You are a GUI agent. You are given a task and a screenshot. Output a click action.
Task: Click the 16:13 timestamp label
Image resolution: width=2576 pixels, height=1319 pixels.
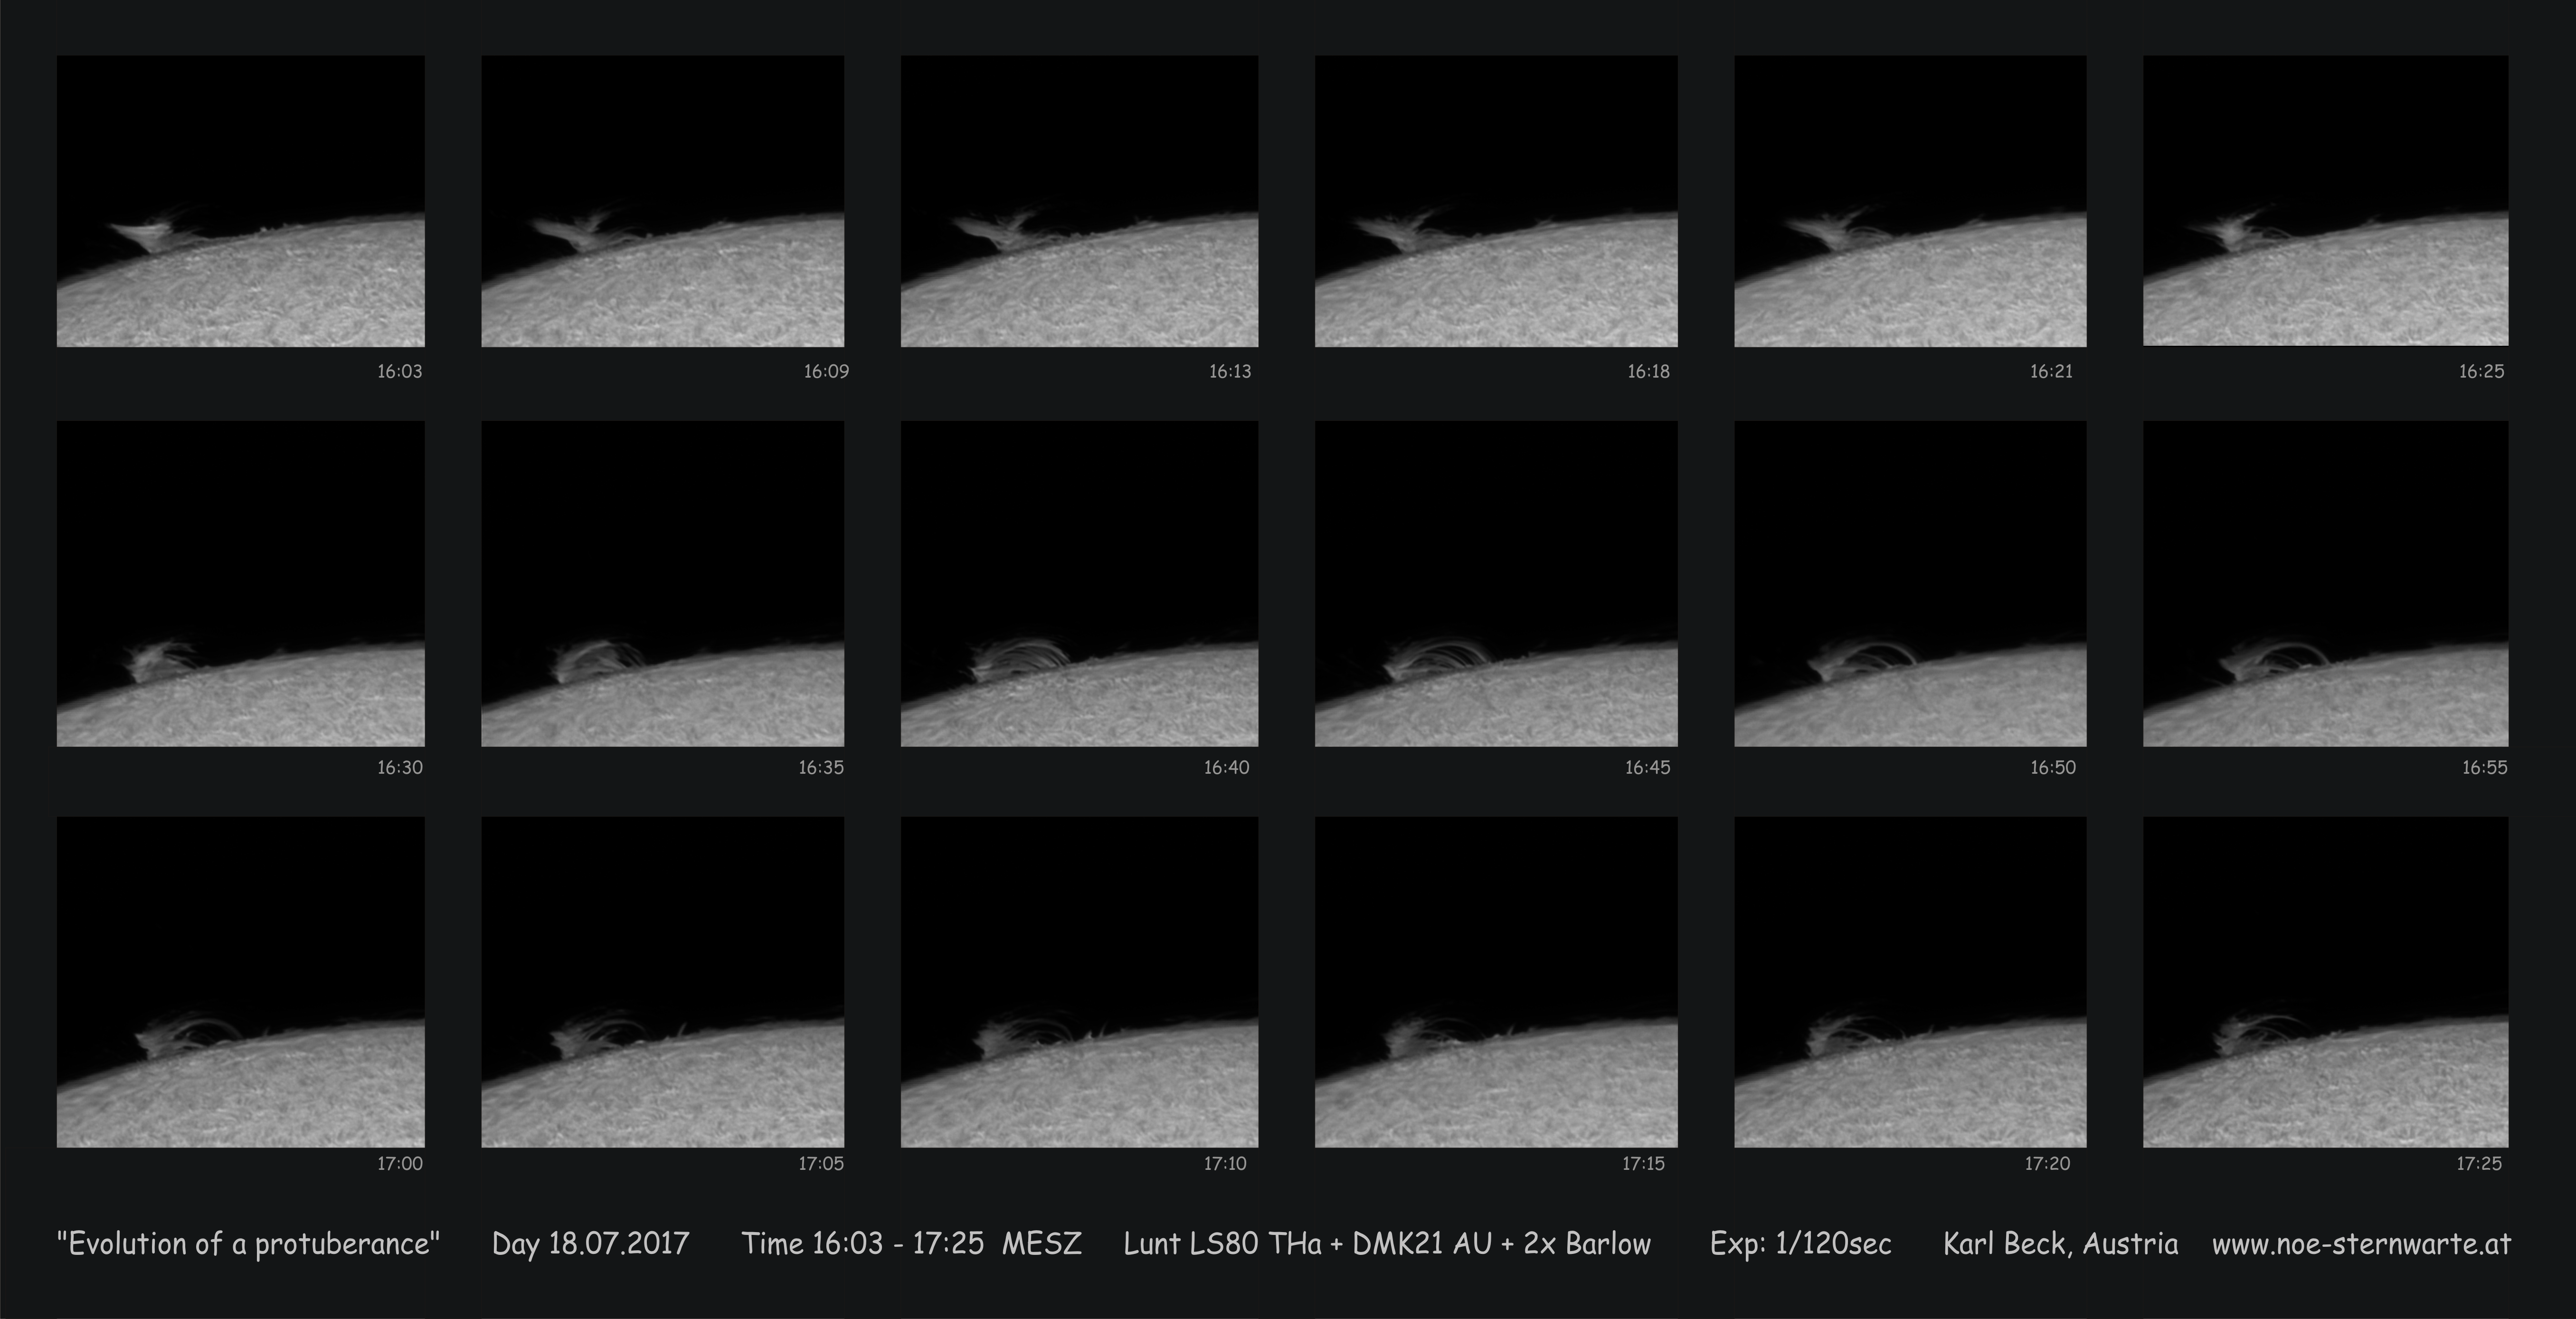pos(1229,371)
